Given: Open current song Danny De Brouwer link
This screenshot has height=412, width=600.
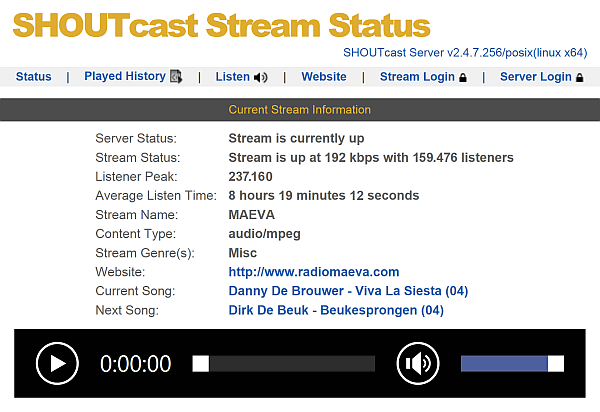Looking at the screenshot, I should point(348,291).
